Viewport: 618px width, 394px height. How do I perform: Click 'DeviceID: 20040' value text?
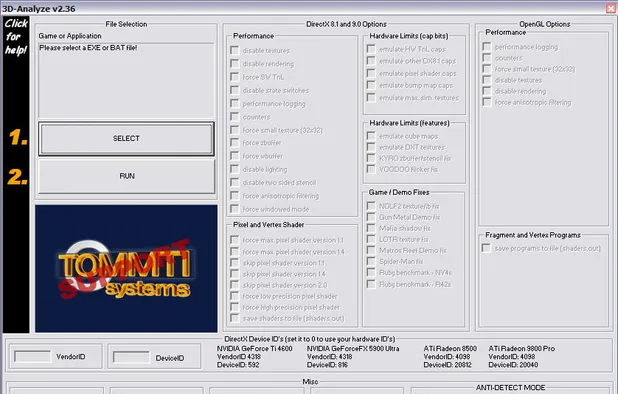pyautogui.click(x=513, y=365)
